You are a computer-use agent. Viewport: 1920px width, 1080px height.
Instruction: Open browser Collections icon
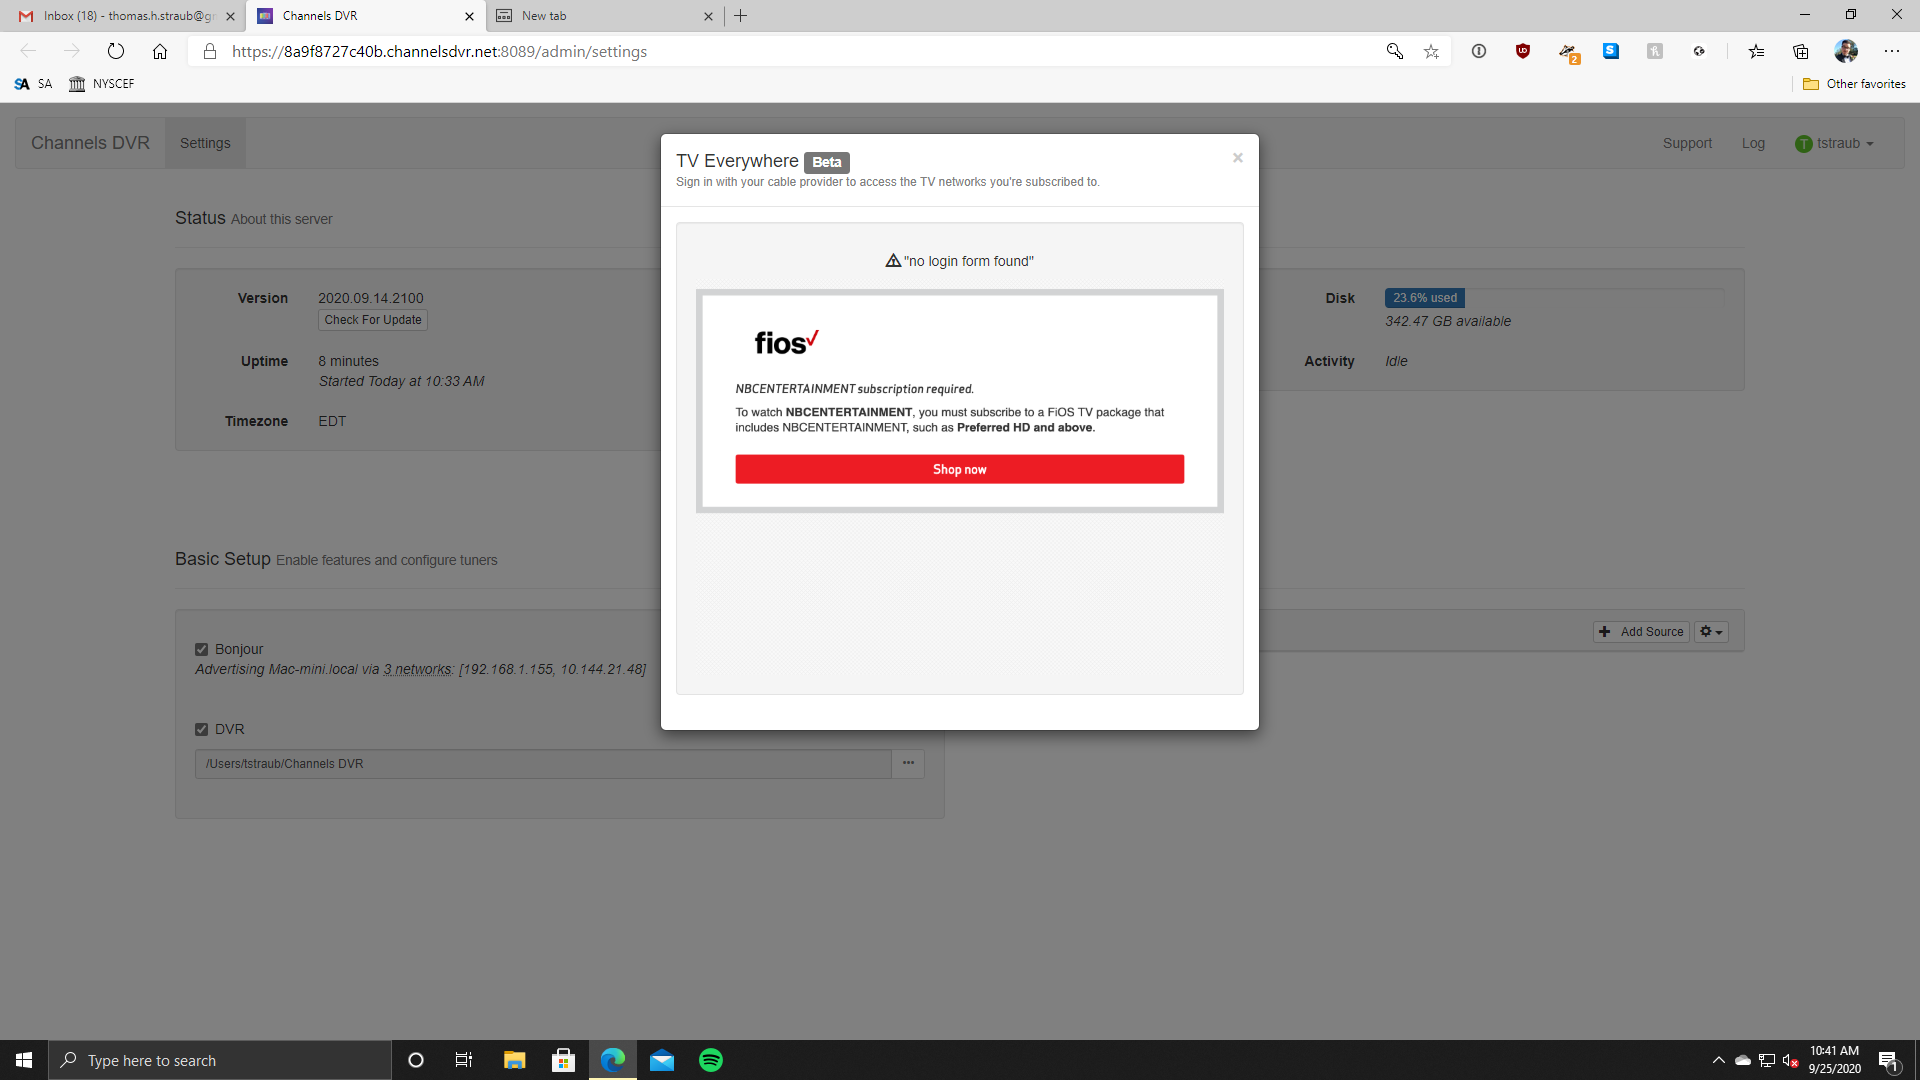coord(1800,51)
